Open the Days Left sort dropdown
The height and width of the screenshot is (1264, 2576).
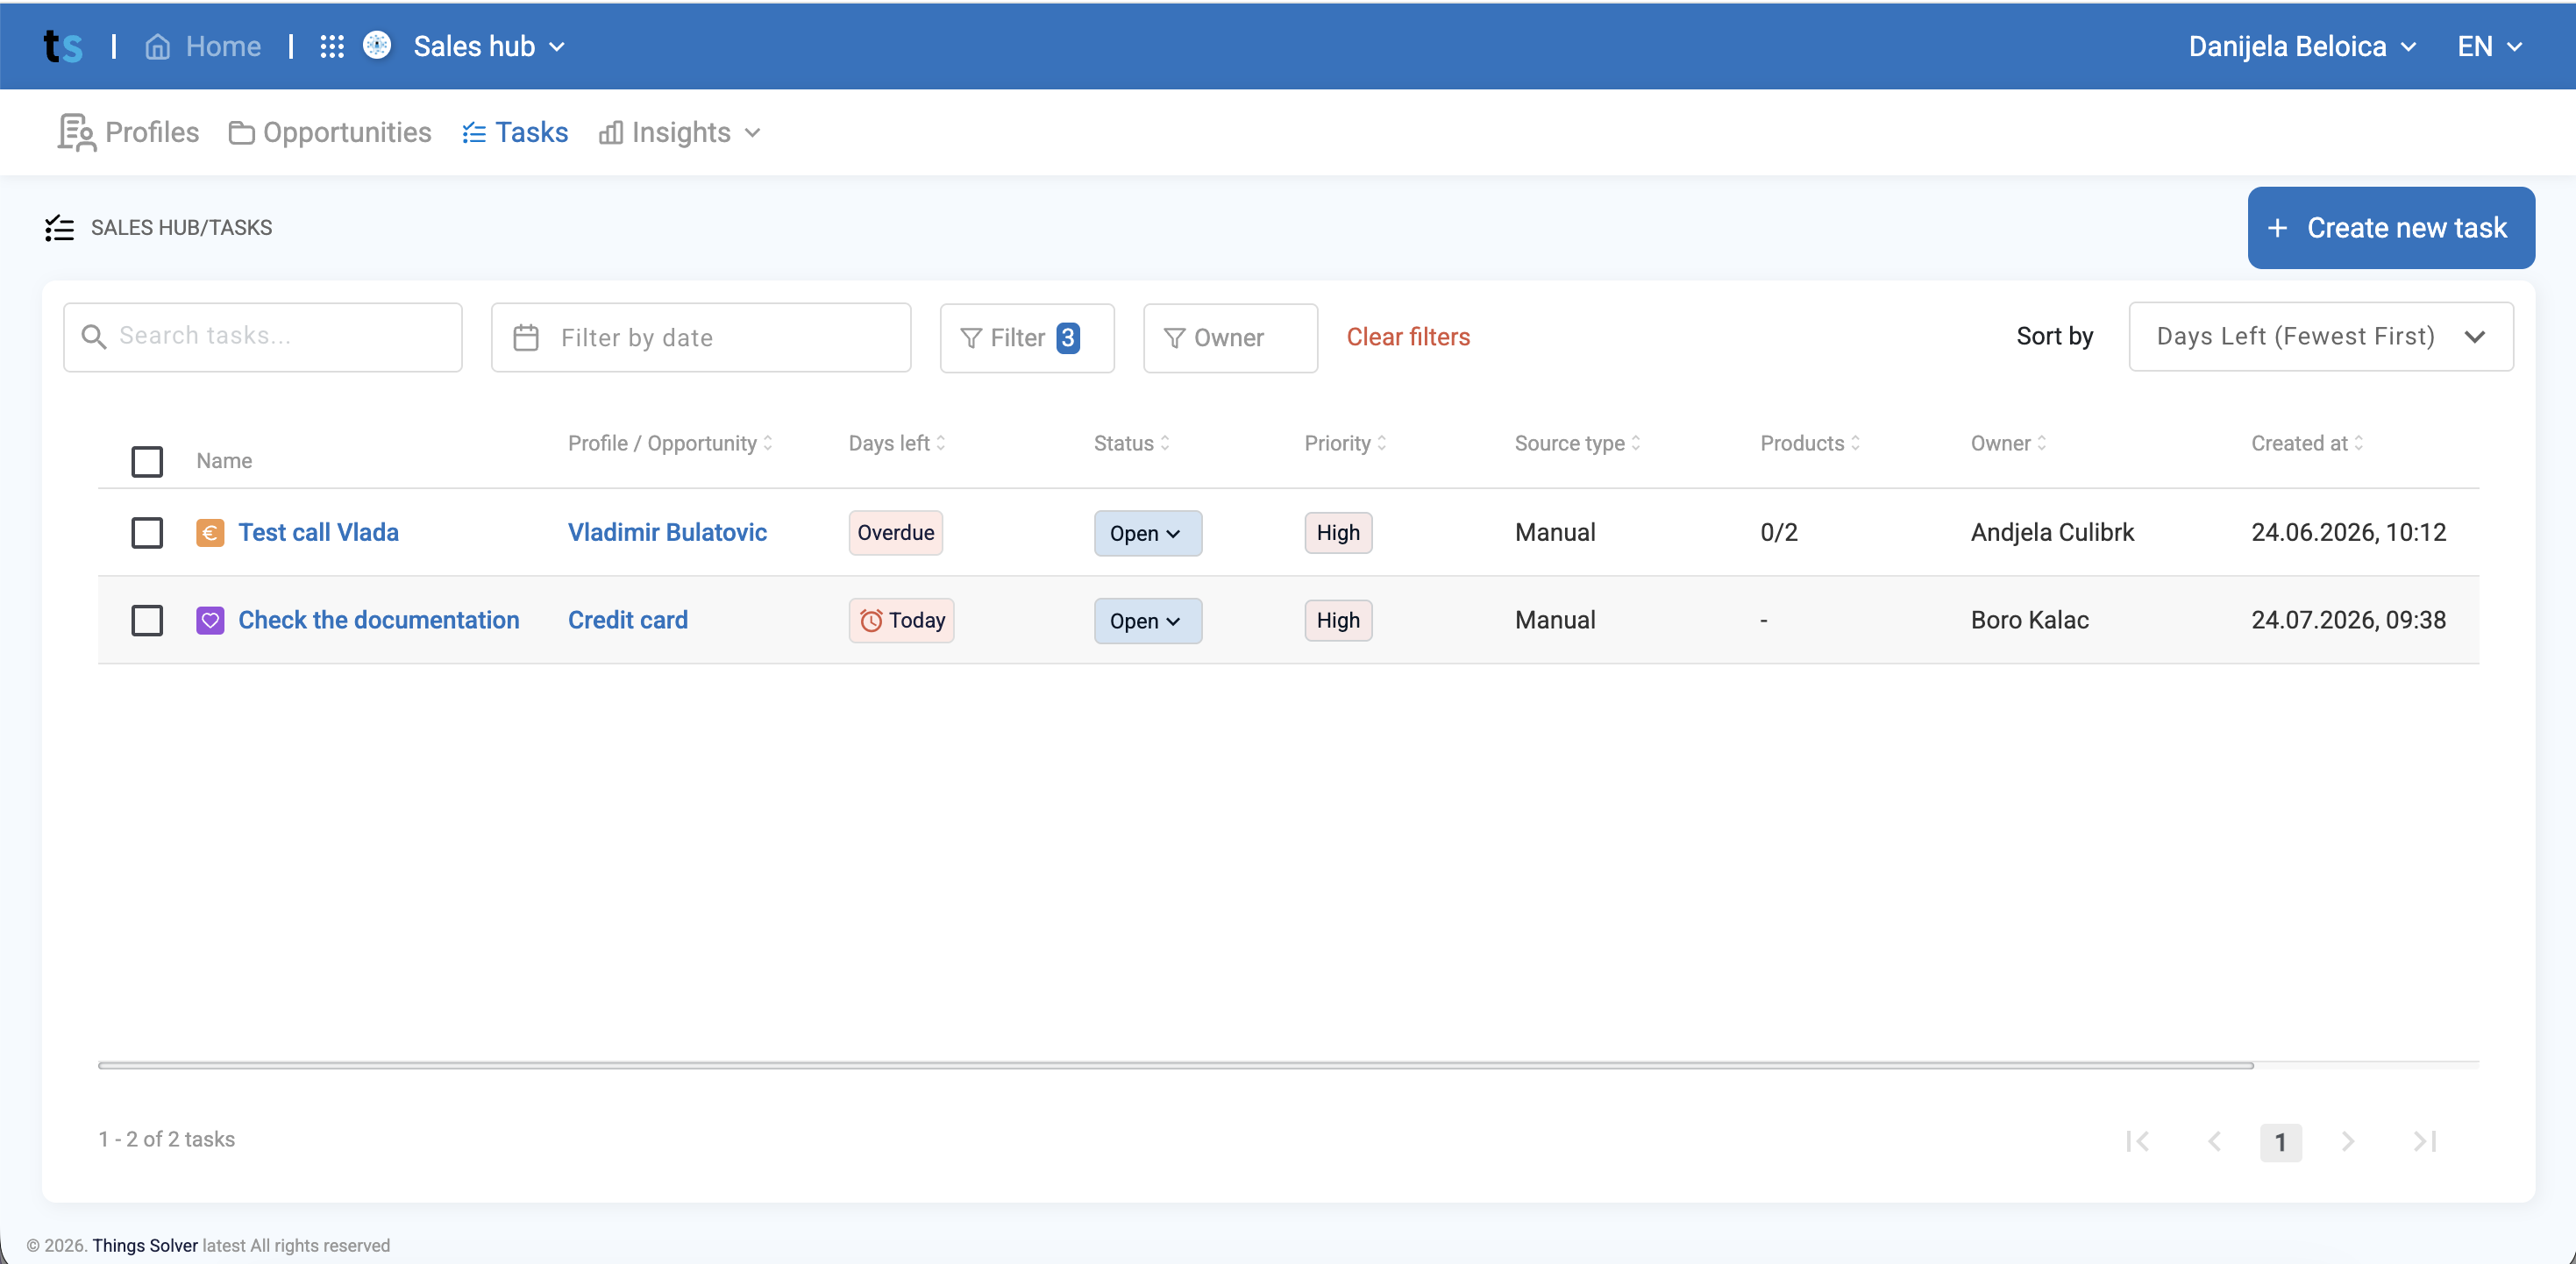pyautogui.click(x=2320, y=337)
